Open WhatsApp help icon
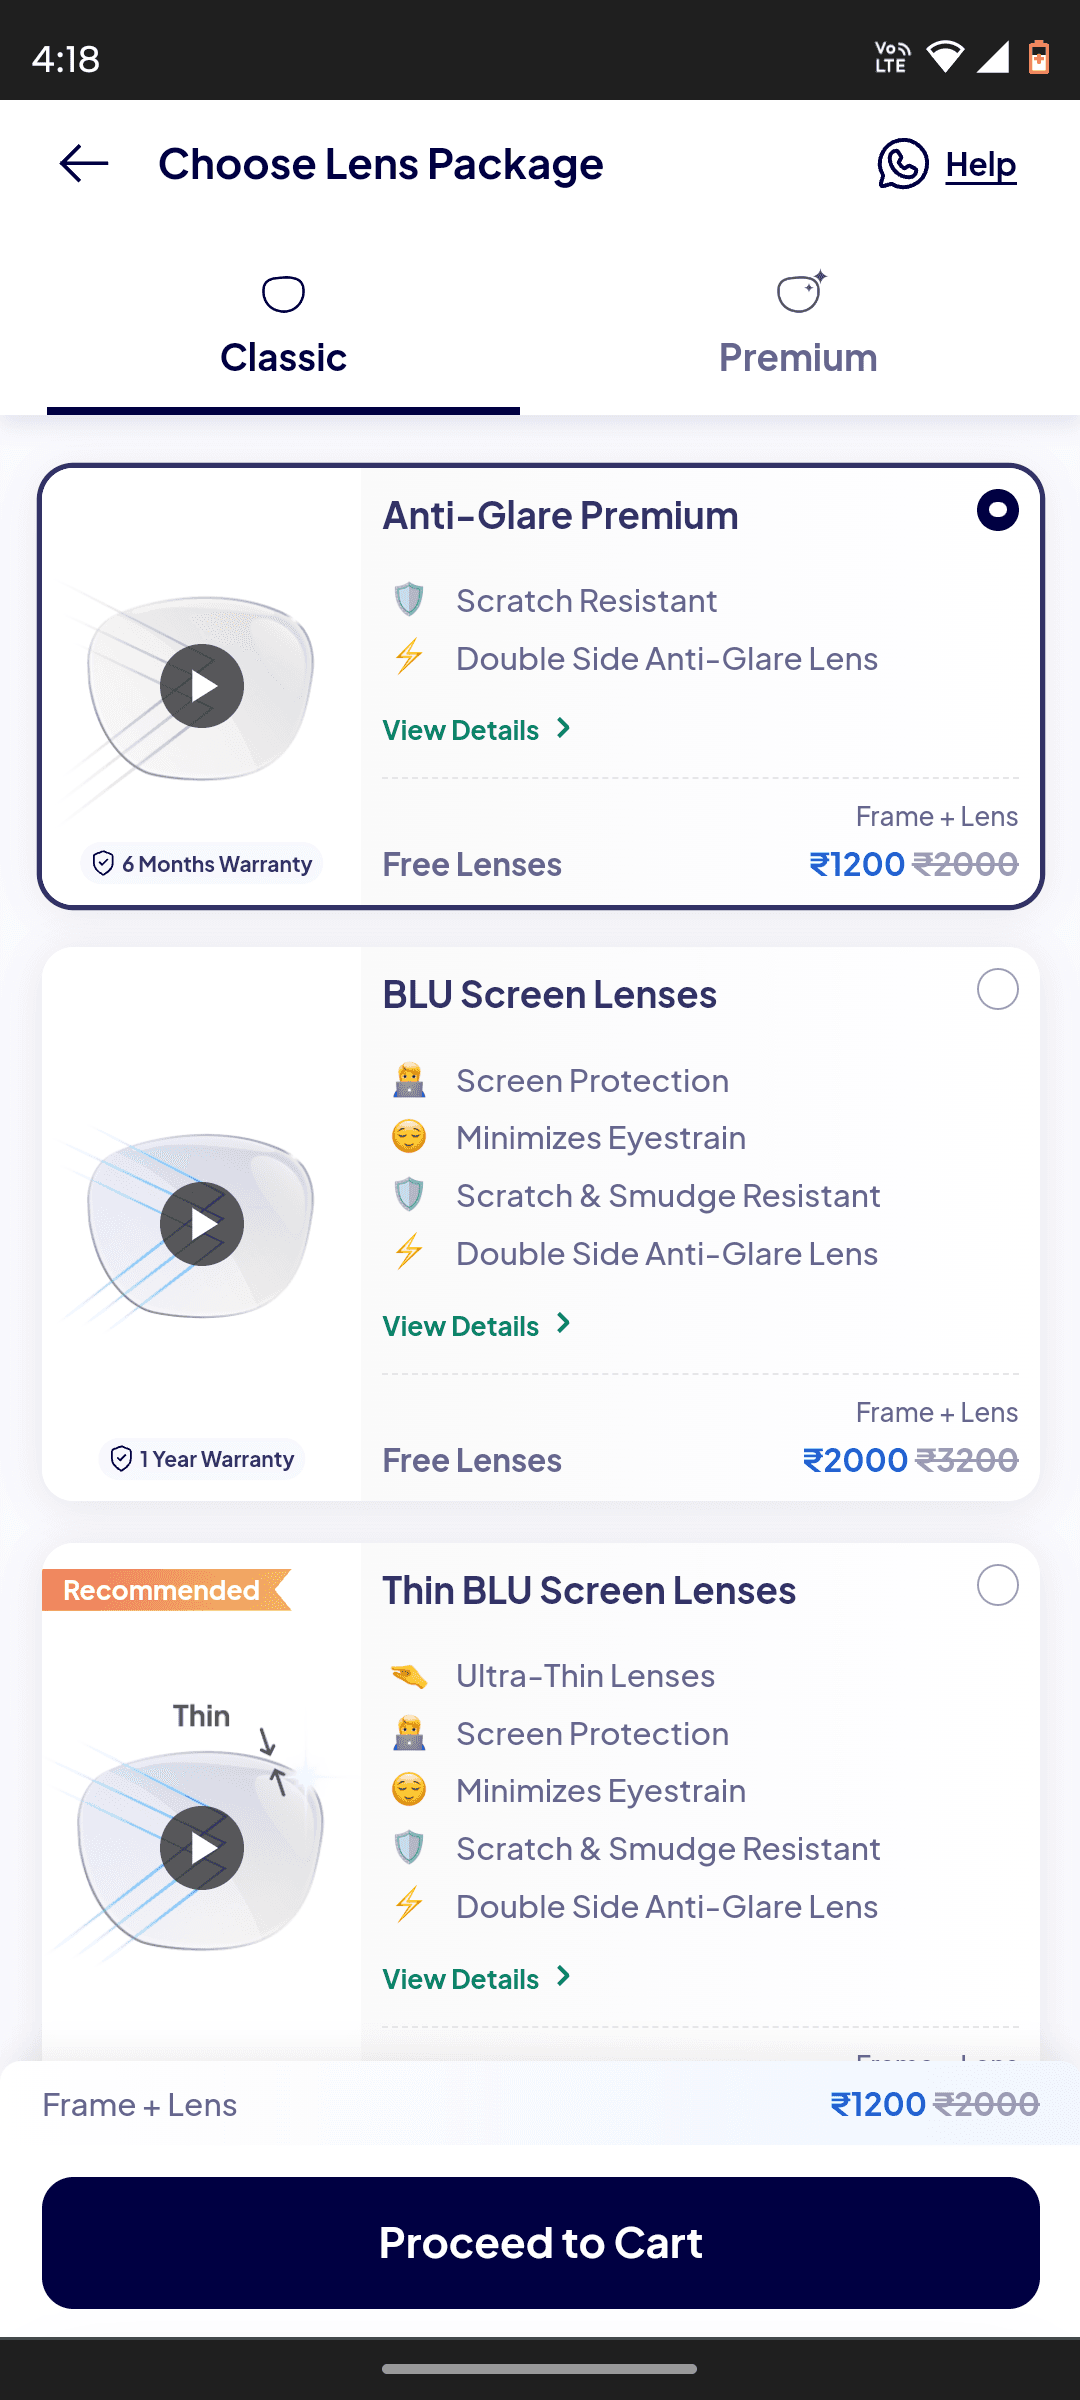 [903, 164]
